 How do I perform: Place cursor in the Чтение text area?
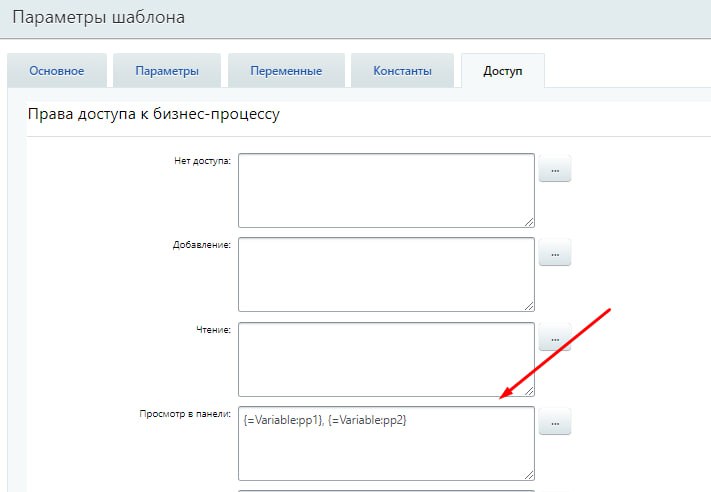pyautogui.click(x=386, y=358)
